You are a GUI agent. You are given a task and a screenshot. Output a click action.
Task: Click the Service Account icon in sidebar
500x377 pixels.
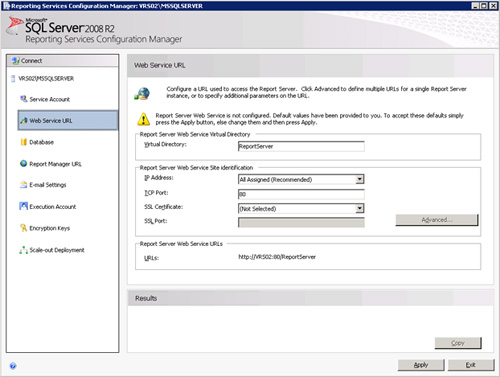point(23,99)
